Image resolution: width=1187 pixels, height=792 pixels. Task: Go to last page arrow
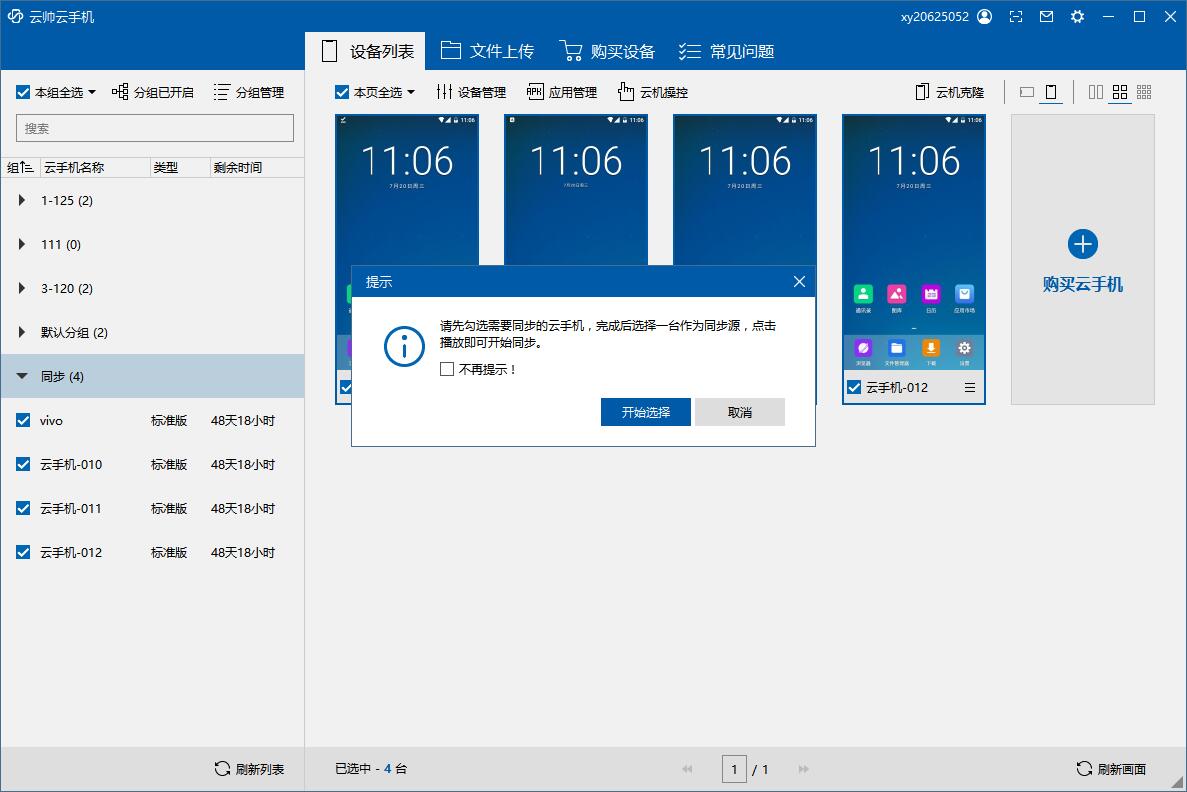[x=803, y=769]
